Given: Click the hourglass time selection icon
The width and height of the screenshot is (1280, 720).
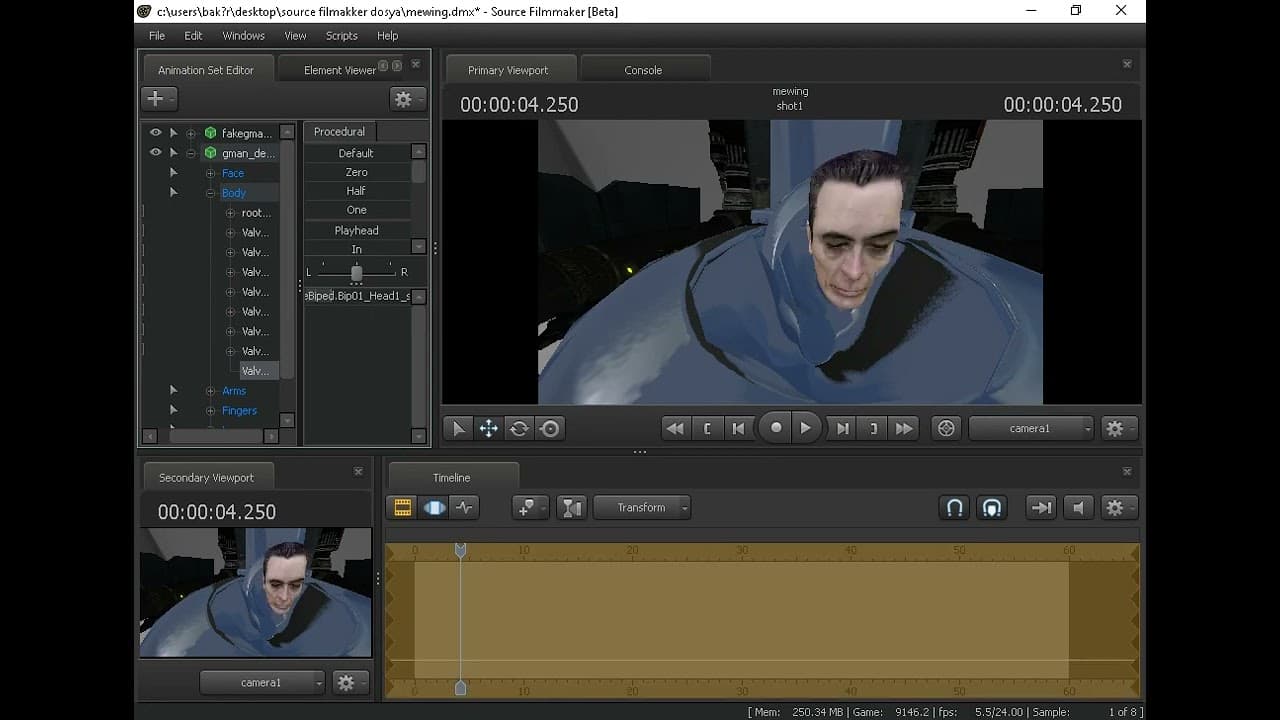Looking at the screenshot, I should pyautogui.click(x=572, y=507).
